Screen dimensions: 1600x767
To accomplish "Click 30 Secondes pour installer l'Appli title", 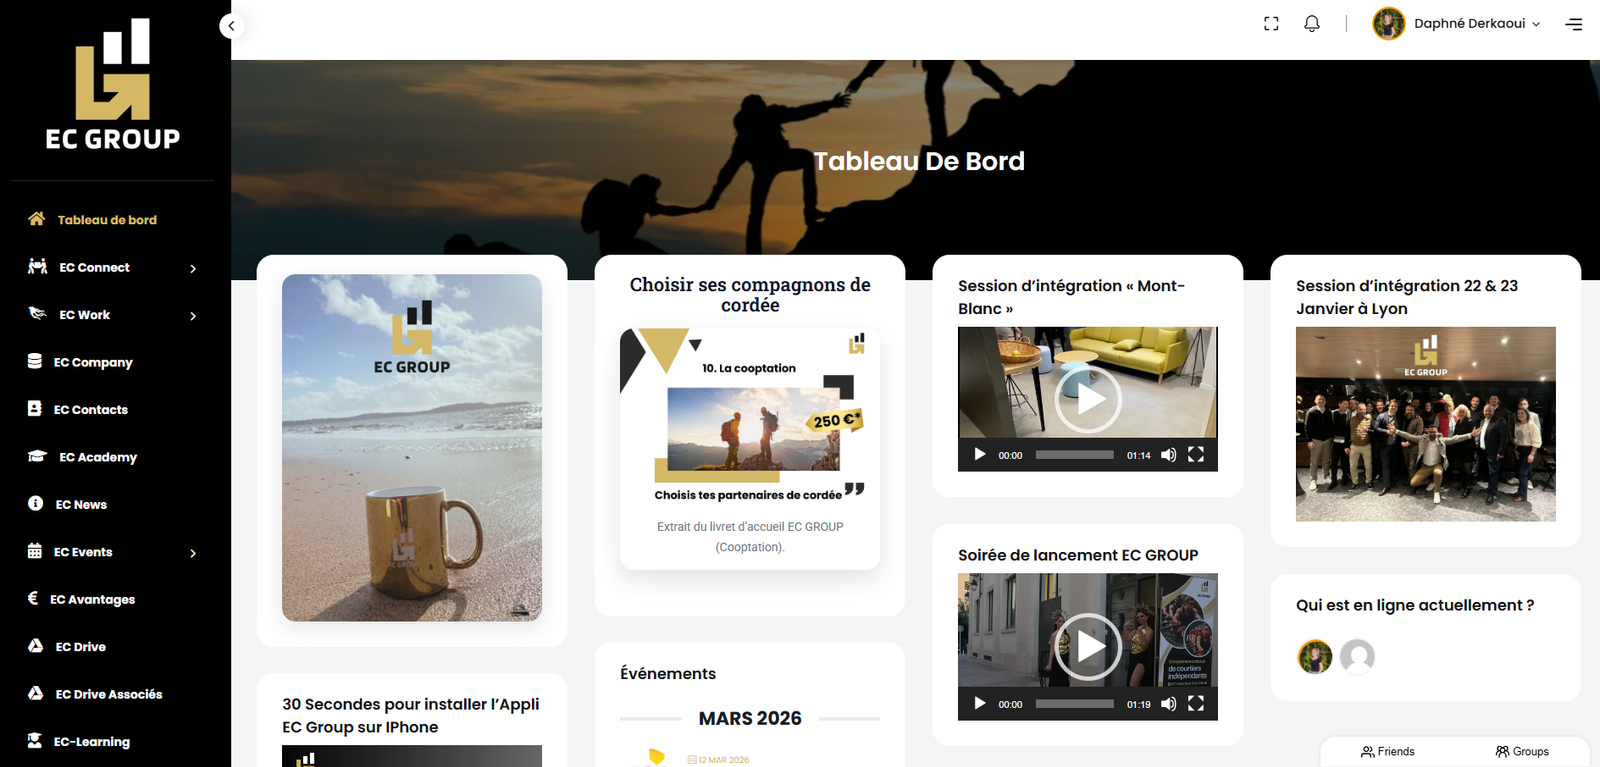I will [411, 716].
